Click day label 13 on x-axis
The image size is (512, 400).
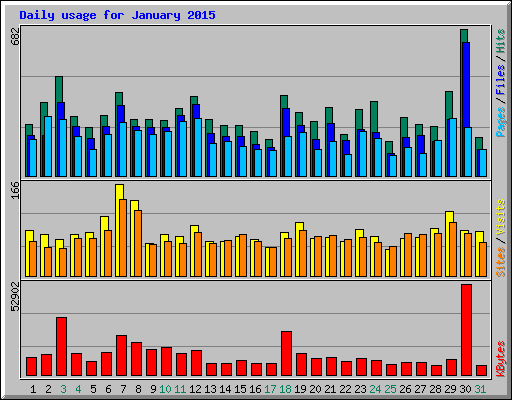pos(210,389)
